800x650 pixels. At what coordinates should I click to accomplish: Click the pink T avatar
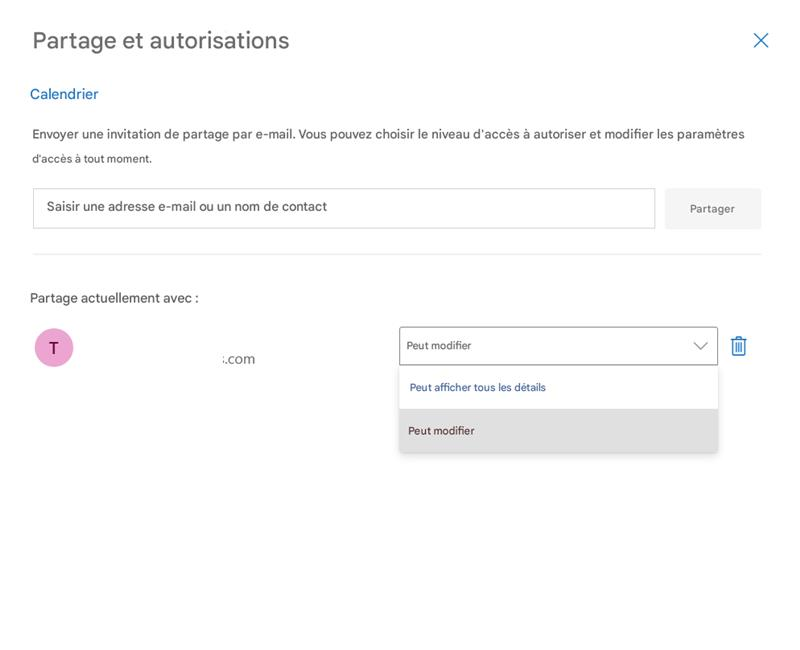point(54,347)
